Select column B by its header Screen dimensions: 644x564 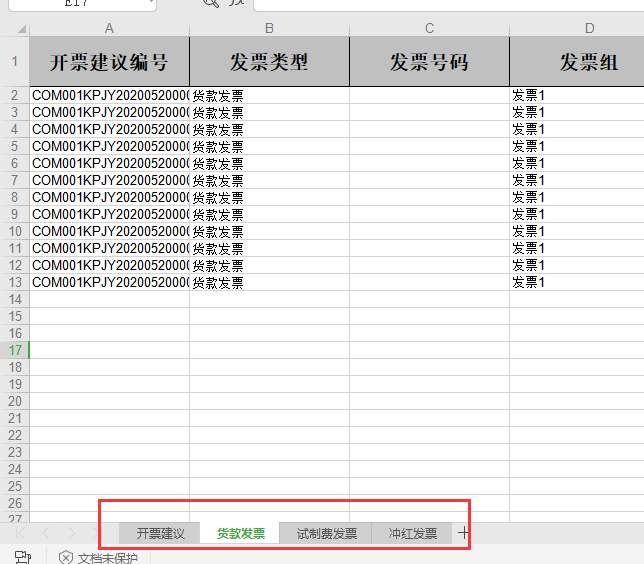tap(269, 28)
